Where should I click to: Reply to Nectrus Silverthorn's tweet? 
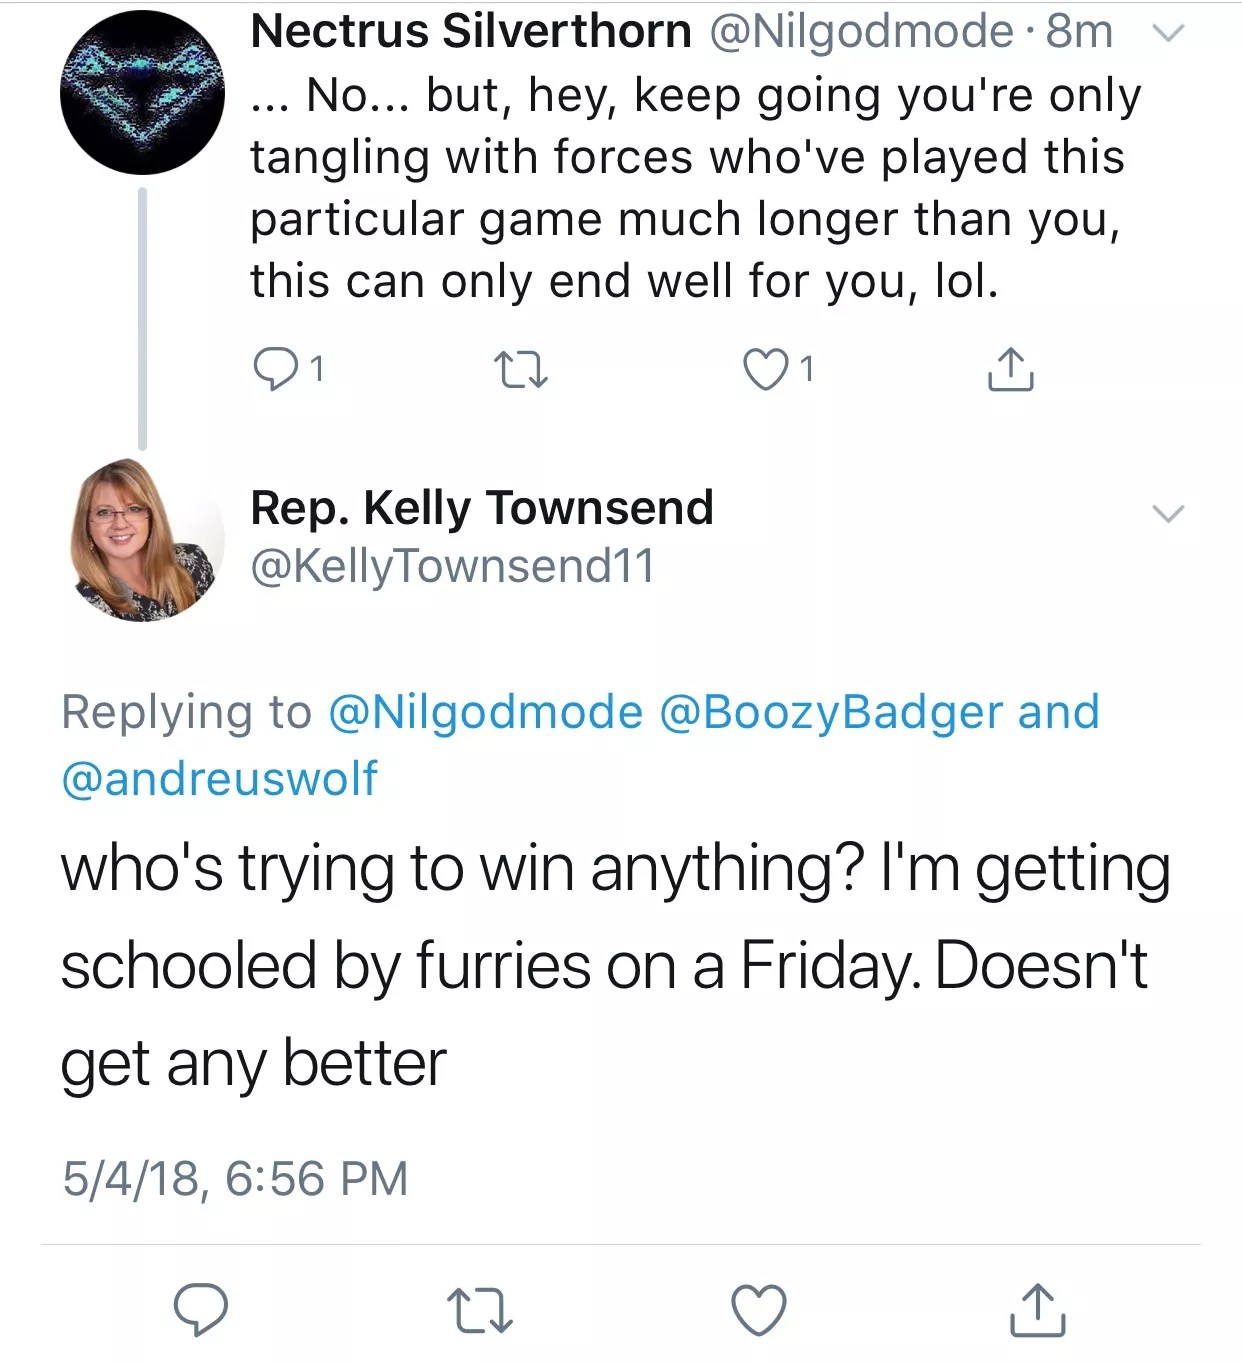click(x=272, y=370)
